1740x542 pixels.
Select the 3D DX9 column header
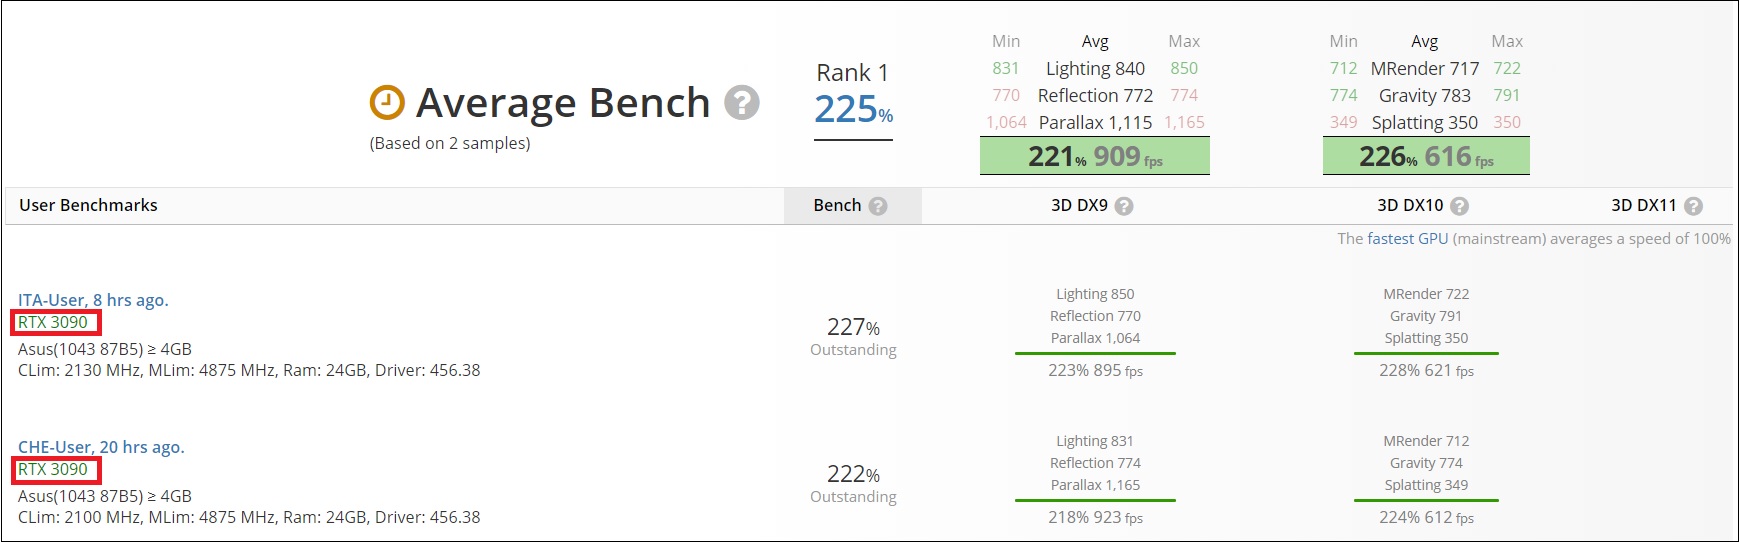point(1079,205)
